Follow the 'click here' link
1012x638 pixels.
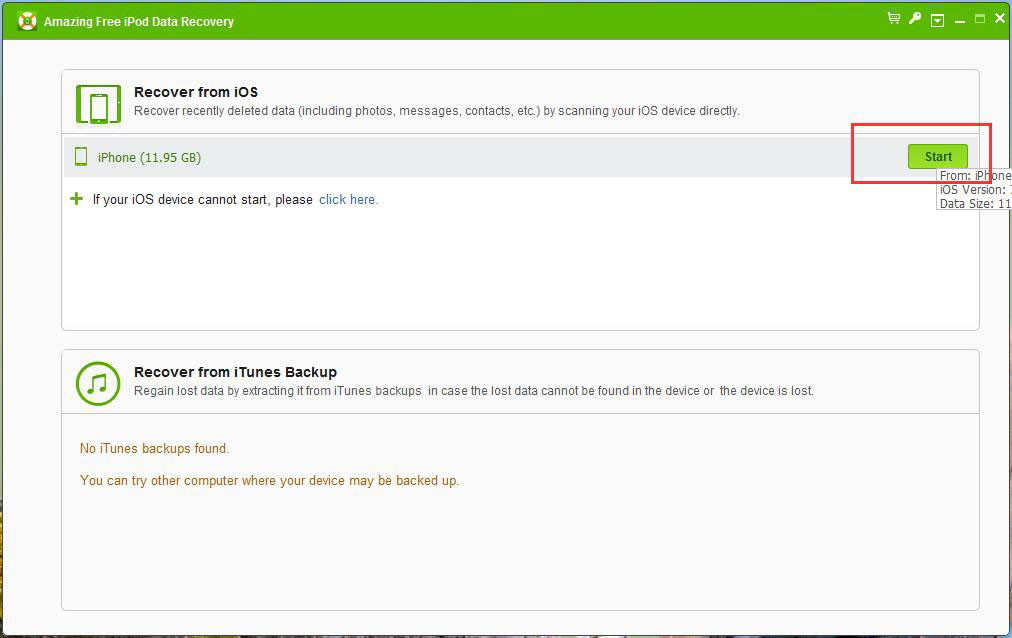click(347, 200)
